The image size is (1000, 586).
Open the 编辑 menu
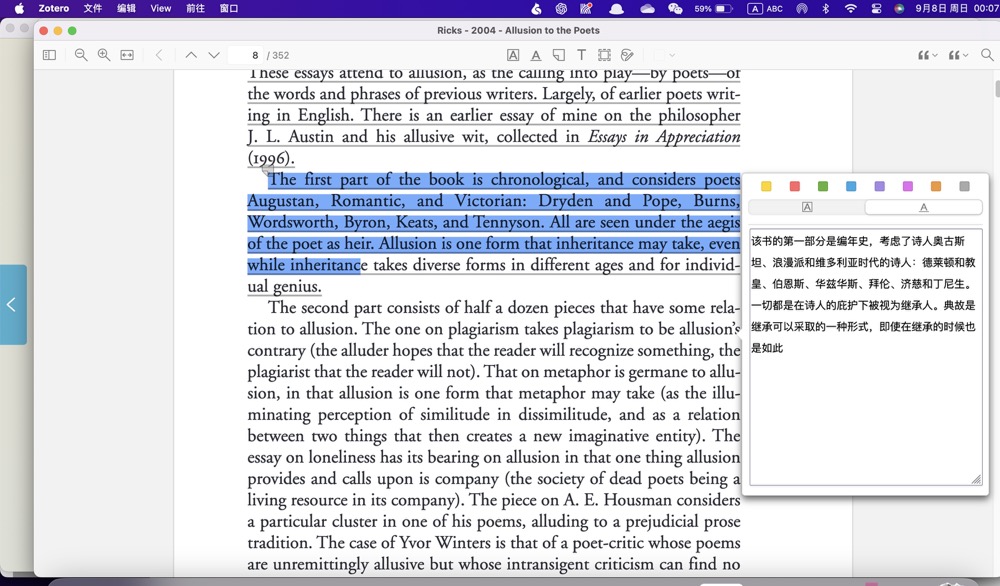click(x=126, y=8)
